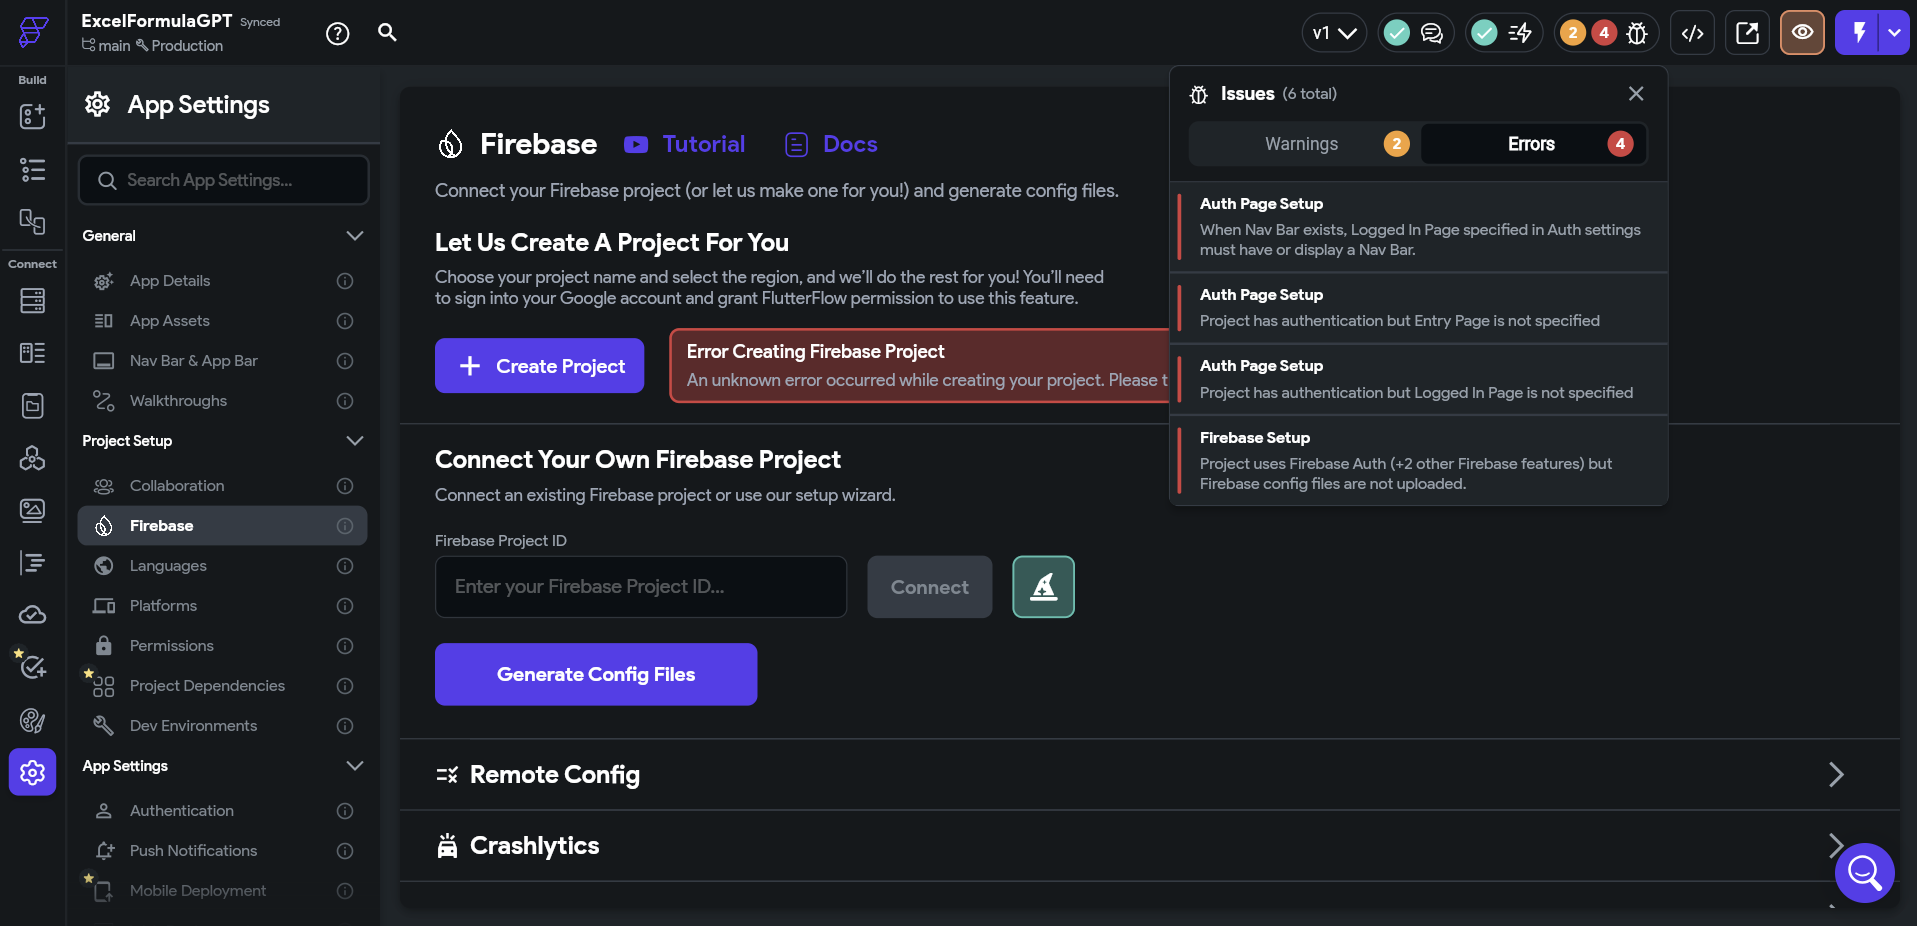Open the Theme Settings palette icon

(32, 720)
